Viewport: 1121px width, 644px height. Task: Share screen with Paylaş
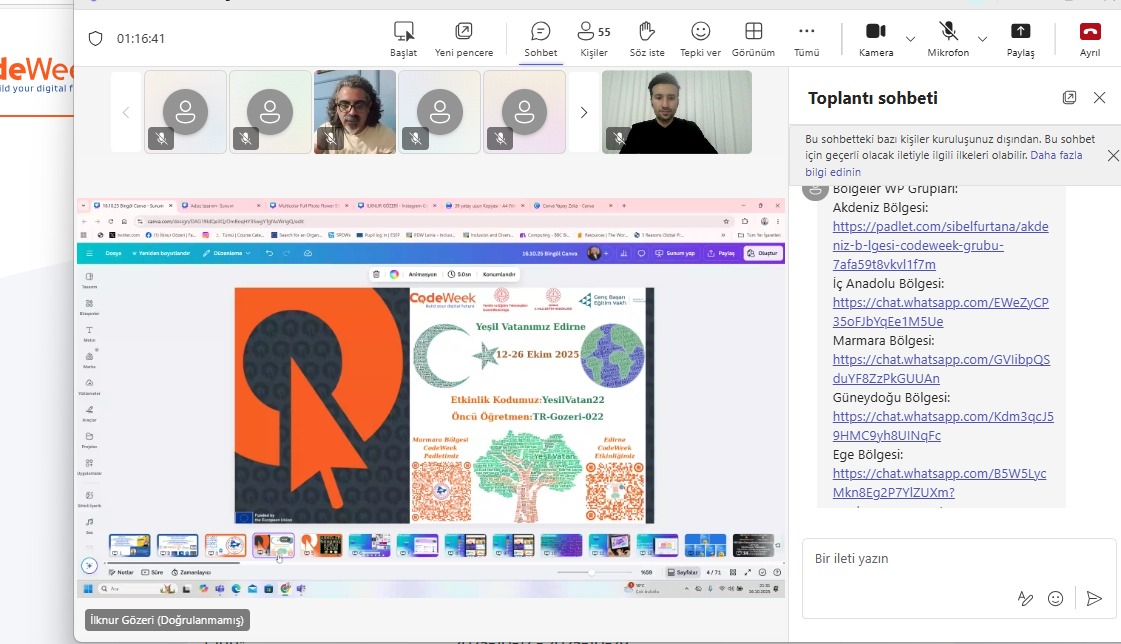(1020, 39)
